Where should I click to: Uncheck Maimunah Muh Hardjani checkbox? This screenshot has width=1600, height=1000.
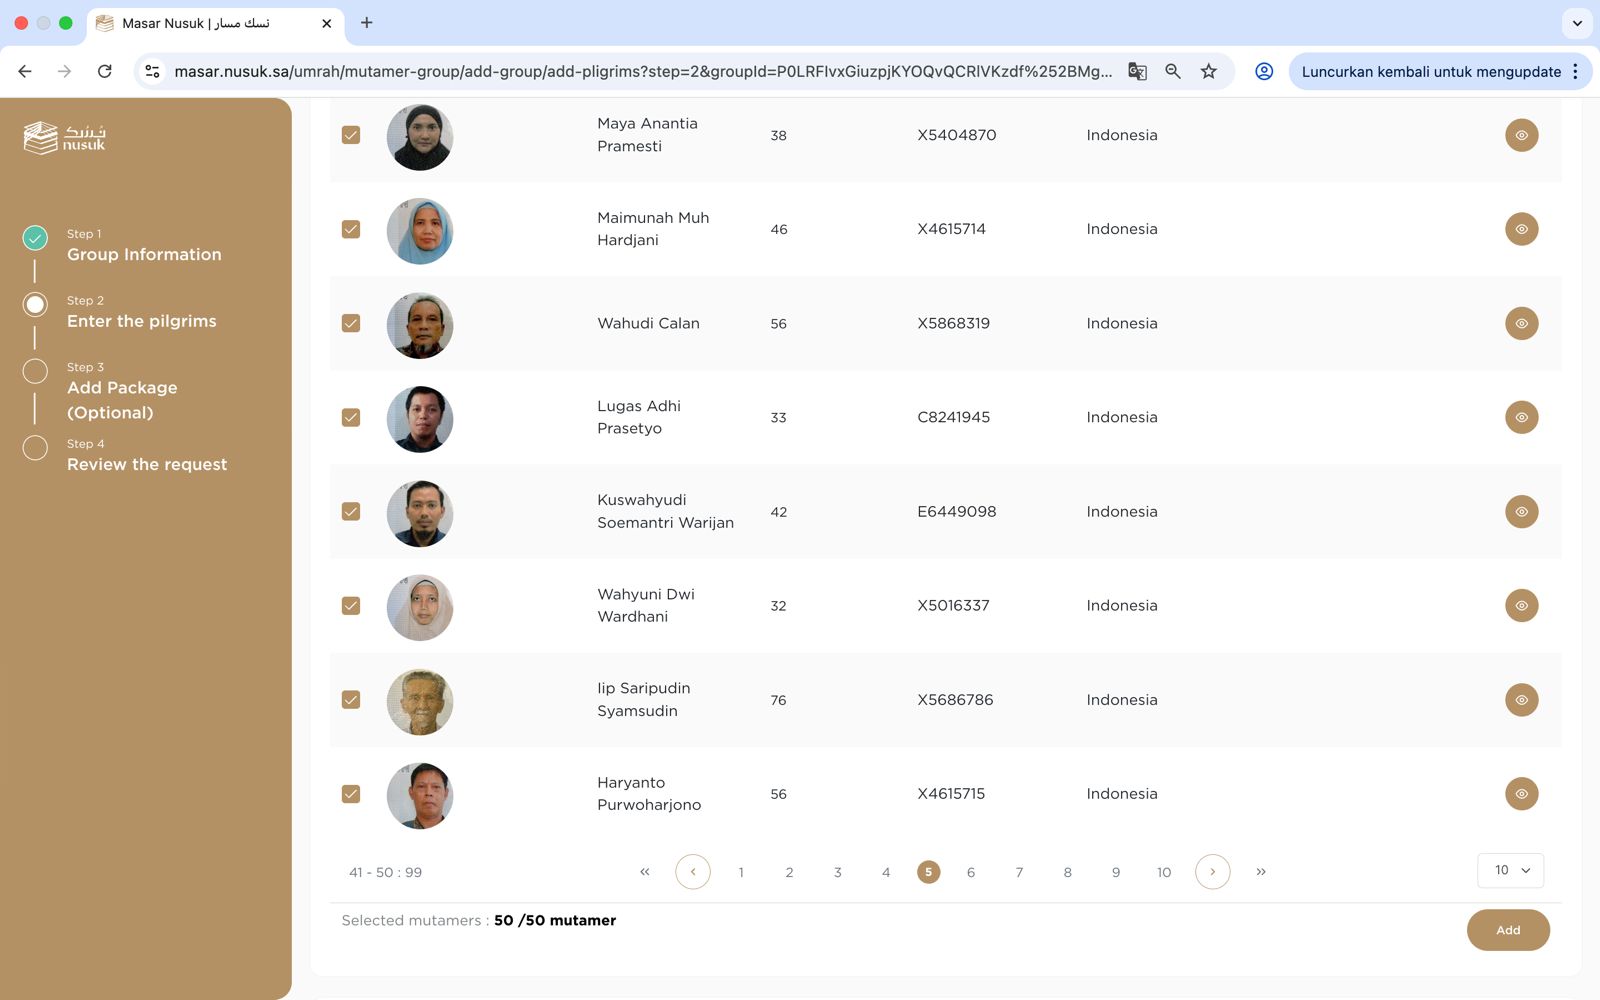tap(351, 229)
